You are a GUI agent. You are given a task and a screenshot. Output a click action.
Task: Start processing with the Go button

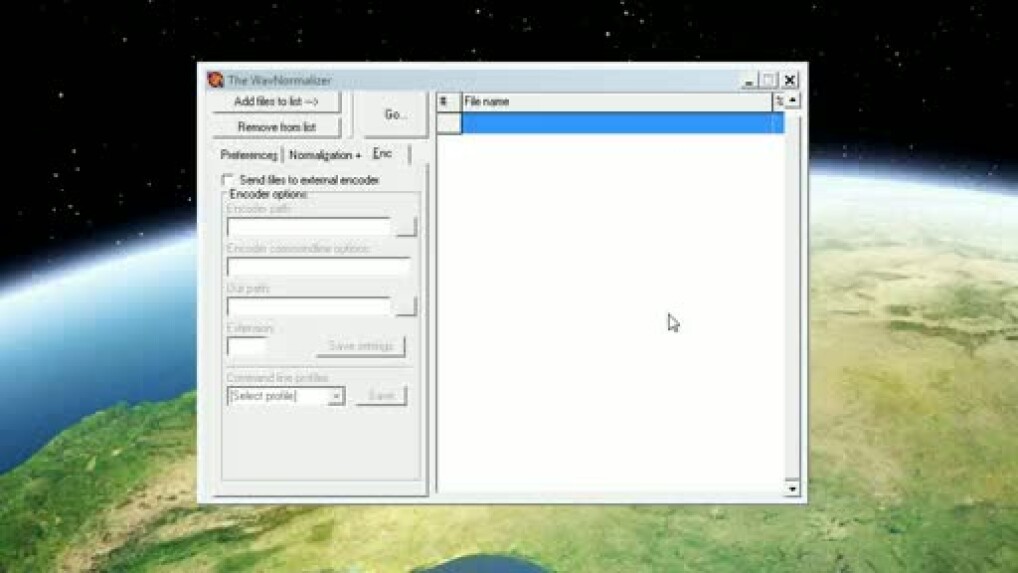tap(395, 115)
